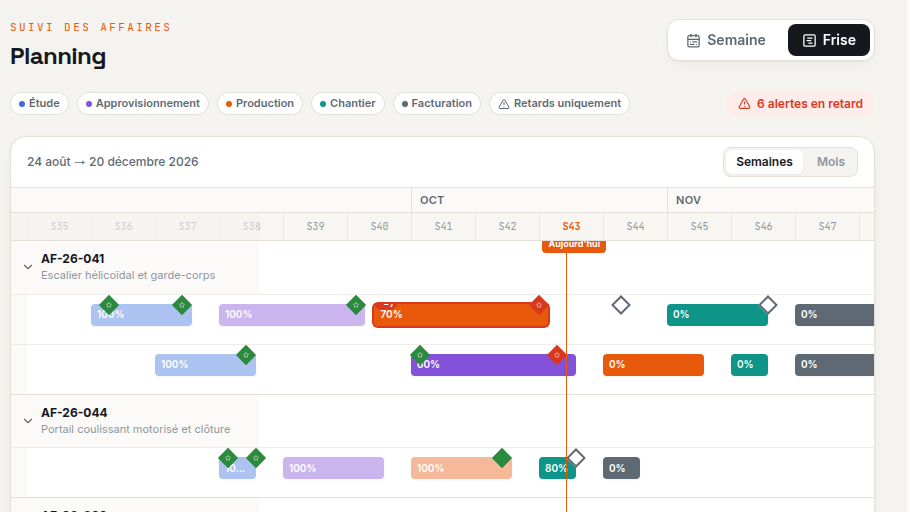Open the 6 alertes en retard badge

pos(800,104)
